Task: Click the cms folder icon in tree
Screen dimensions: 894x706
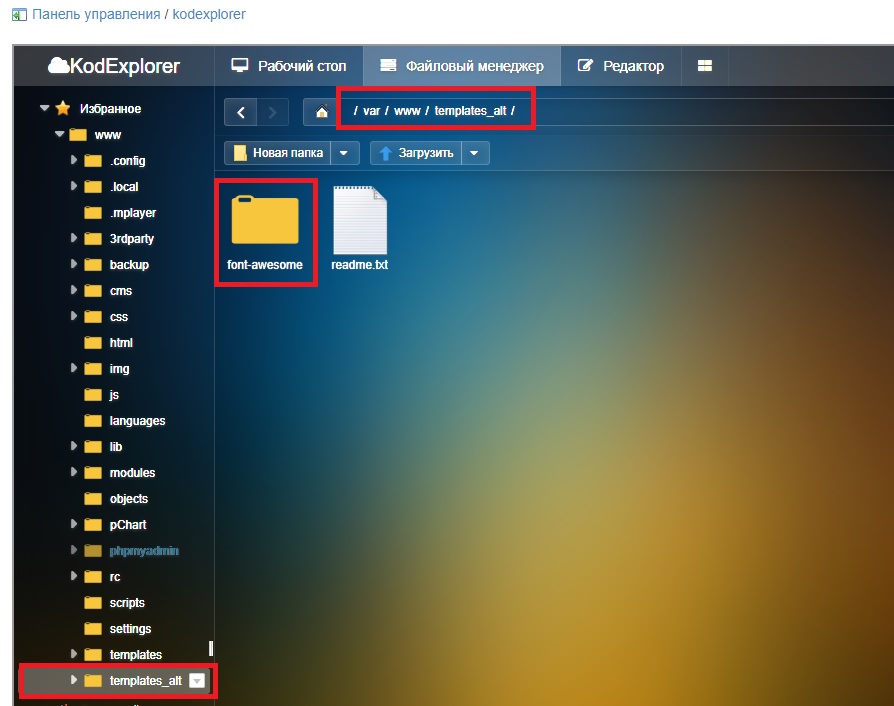Action: tap(93, 291)
